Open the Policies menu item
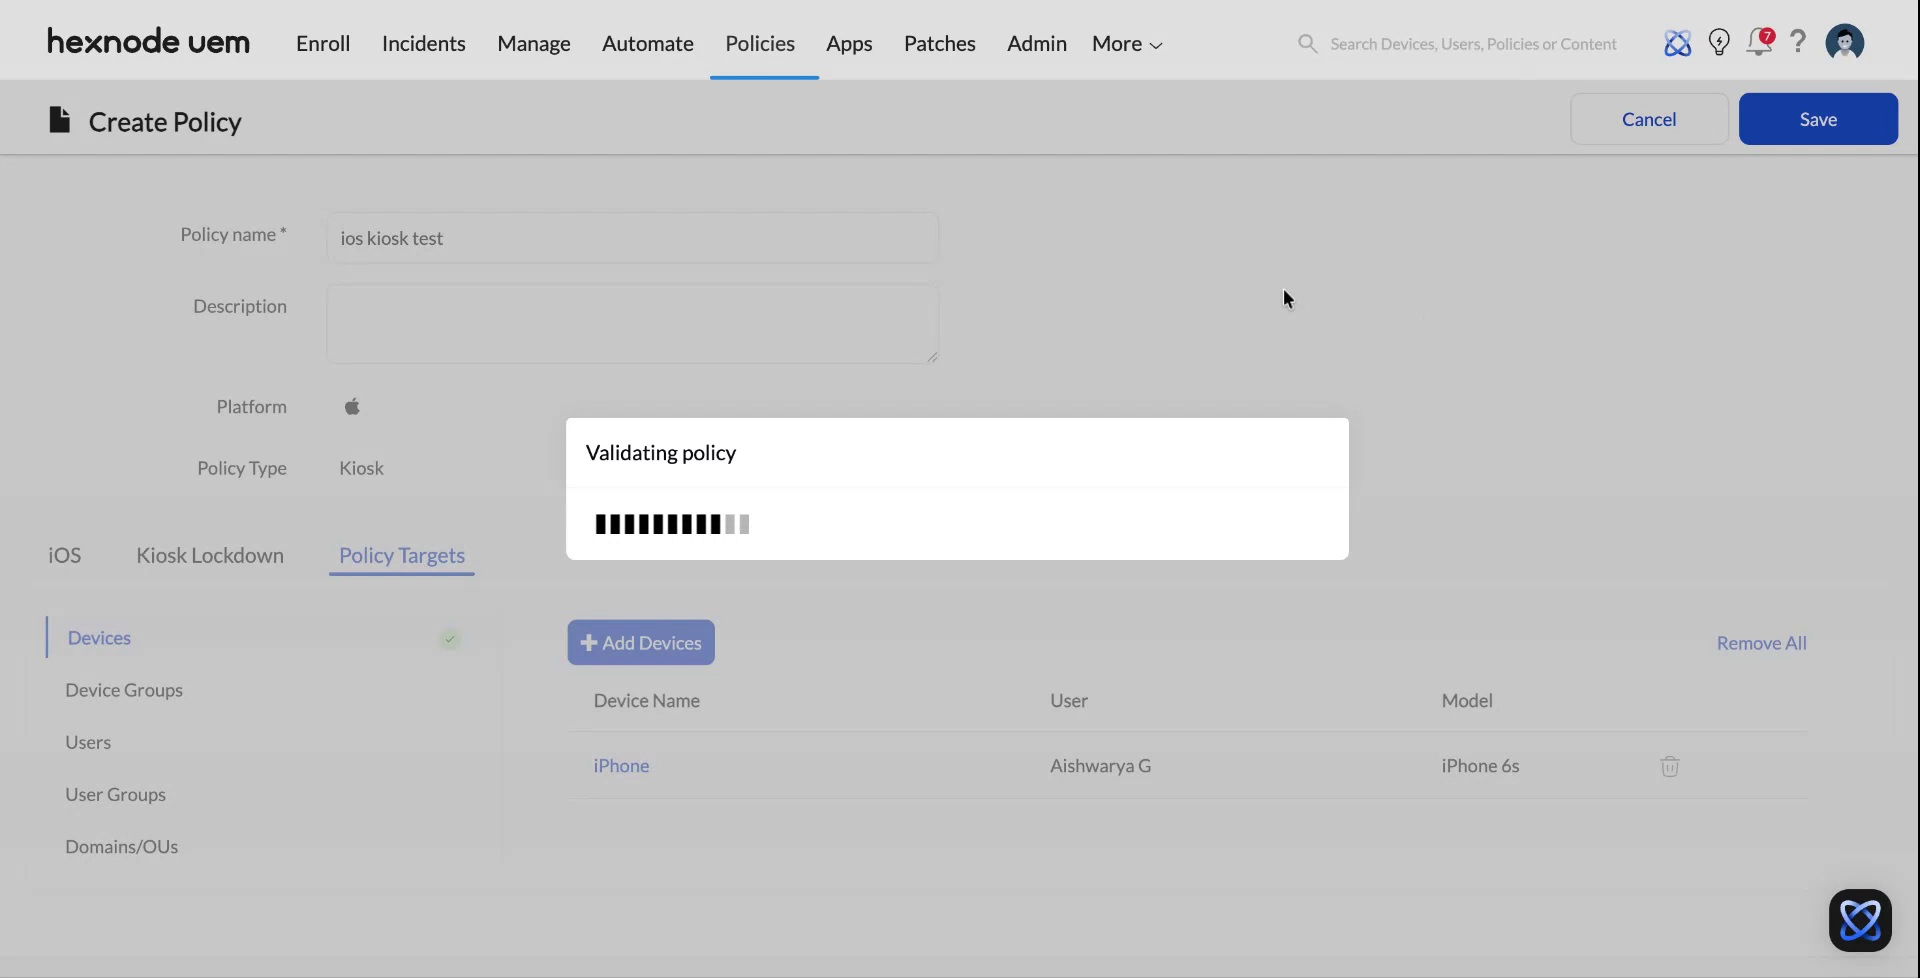The image size is (1920, 978). pos(760,43)
